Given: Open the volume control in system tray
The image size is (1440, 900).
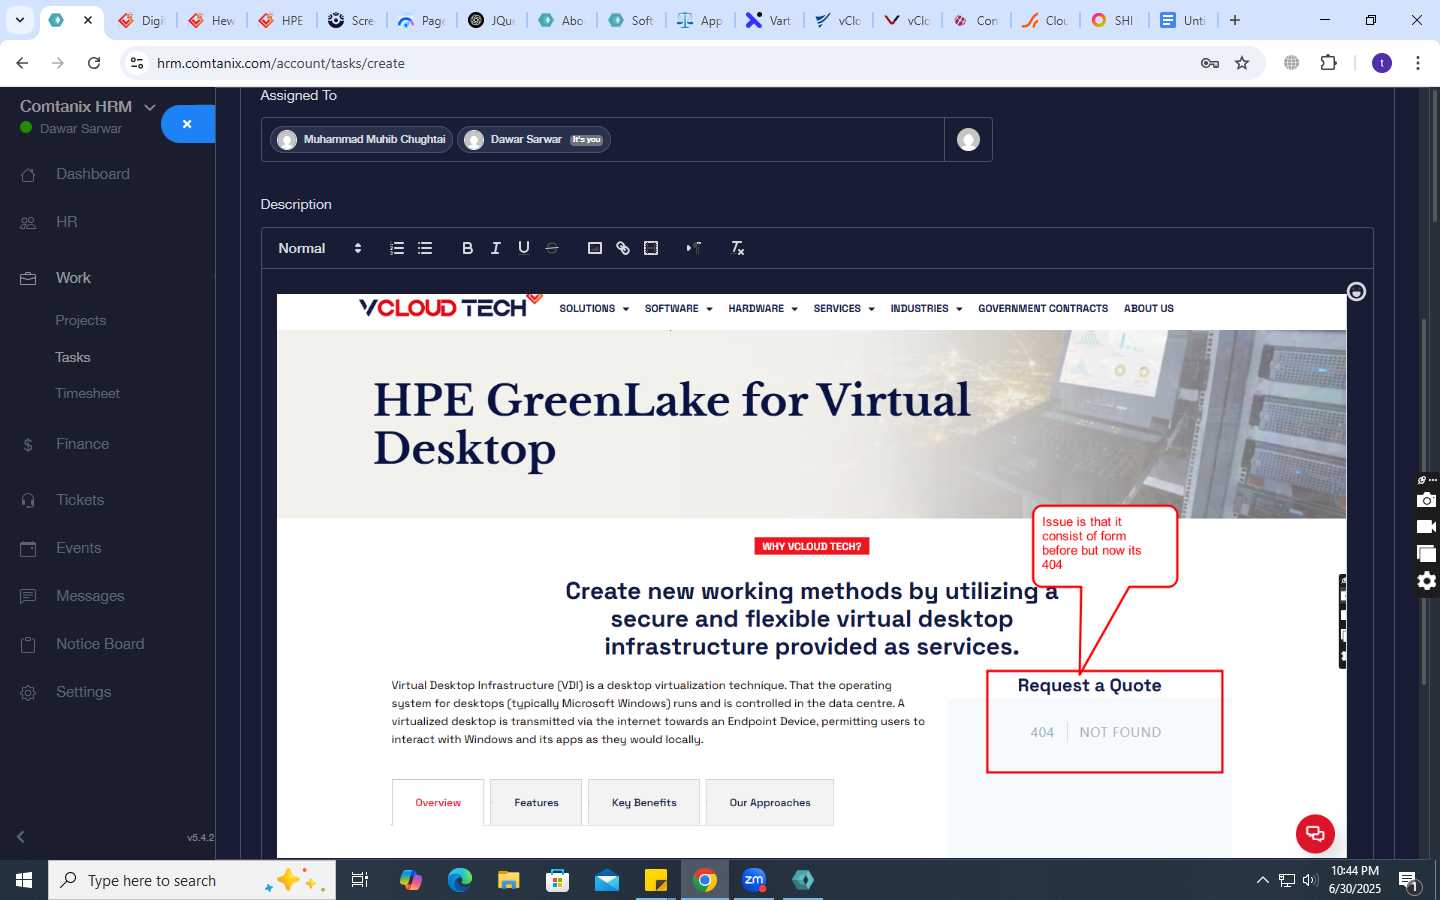Looking at the screenshot, I should tap(1310, 880).
